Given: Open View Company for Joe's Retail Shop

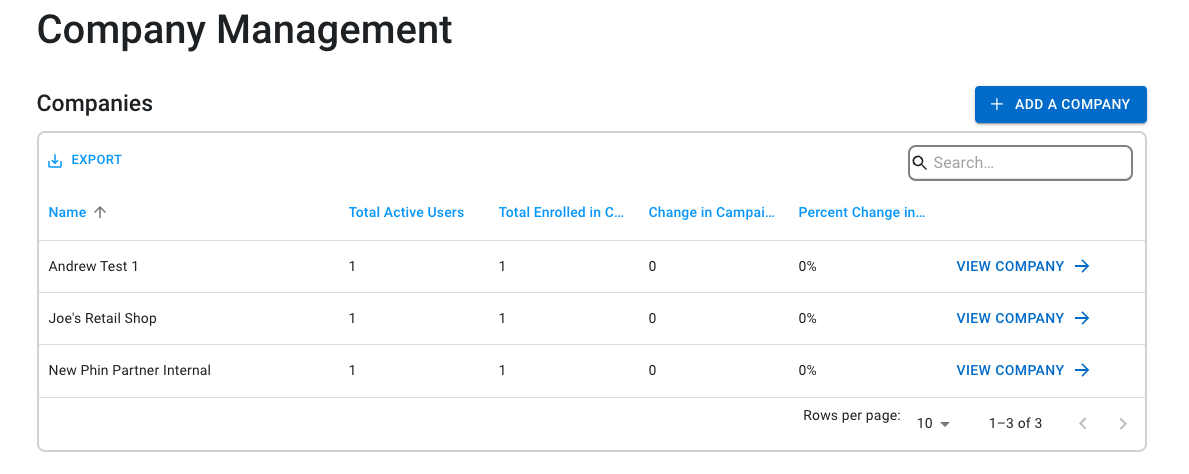Looking at the screenshot, I should pyautogui.click(x=1023, y=319).
